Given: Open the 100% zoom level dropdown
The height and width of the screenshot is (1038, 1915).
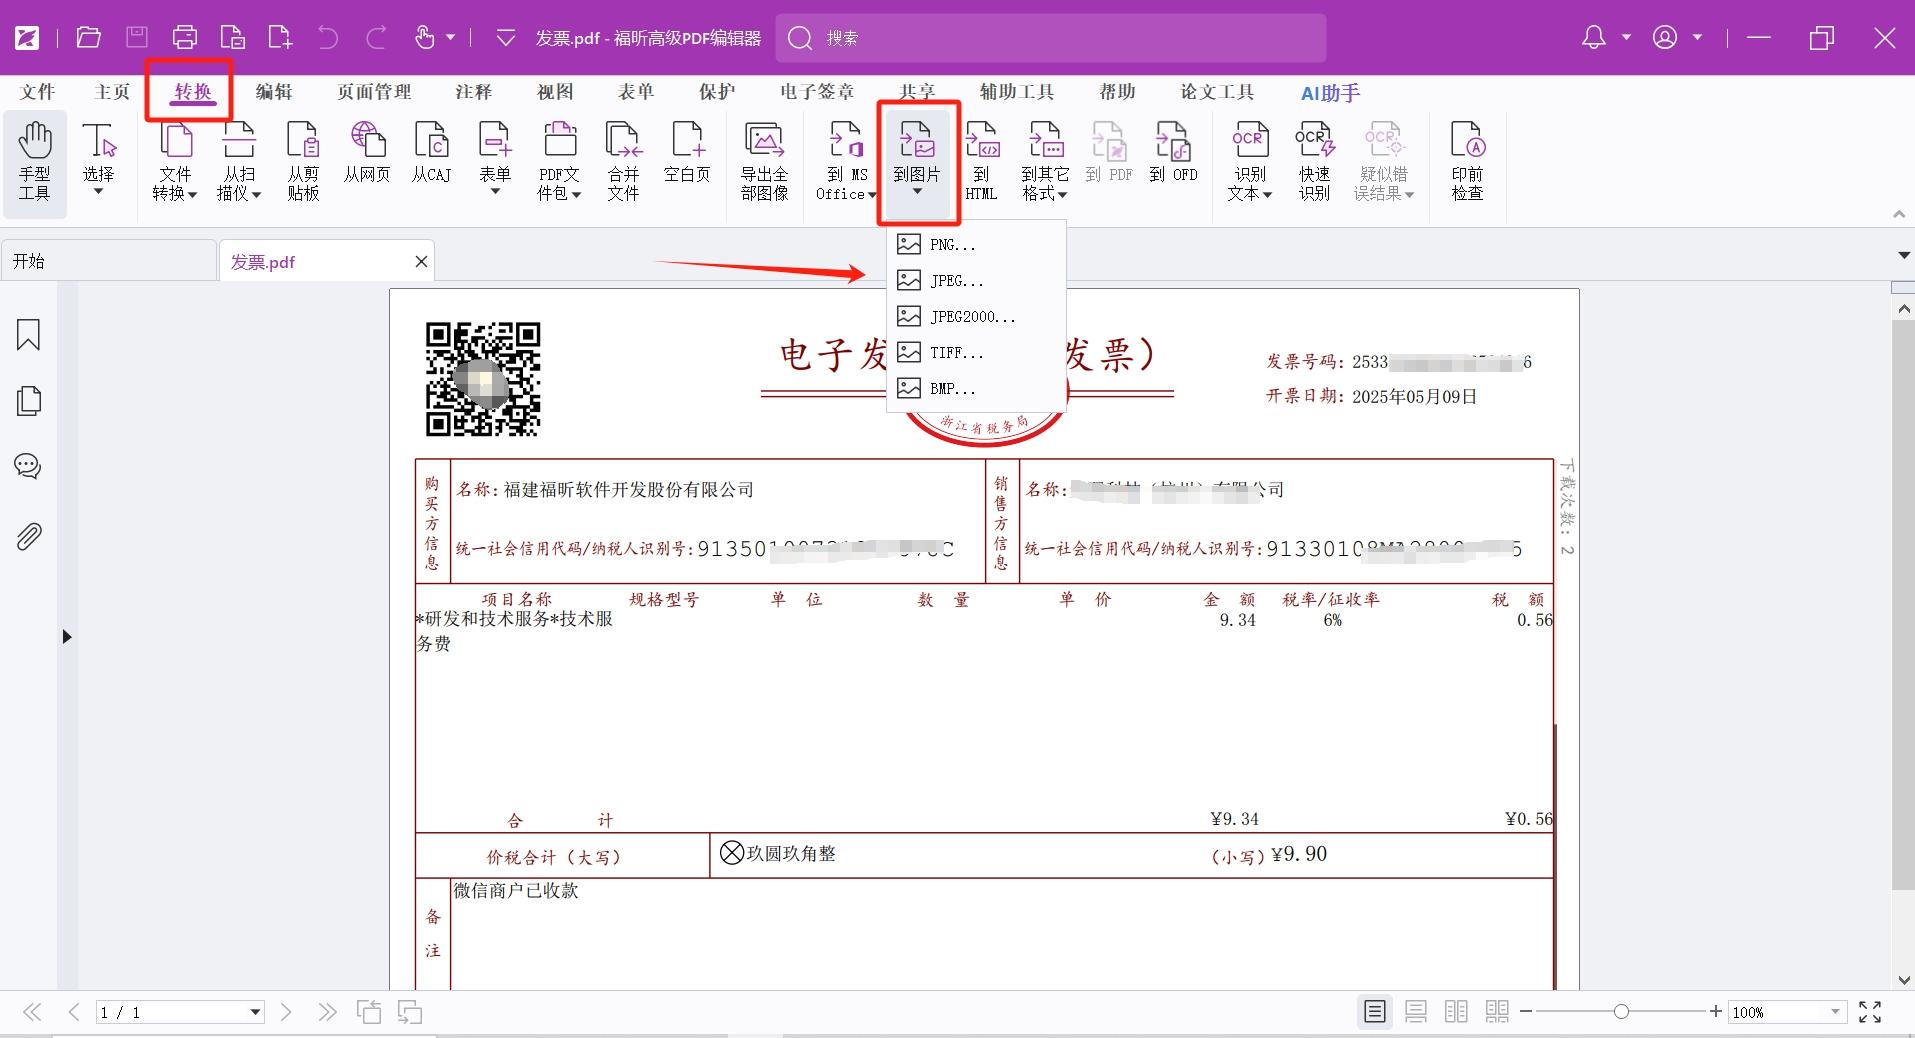Looking at the screenshot, I should click(1835, 1012).
